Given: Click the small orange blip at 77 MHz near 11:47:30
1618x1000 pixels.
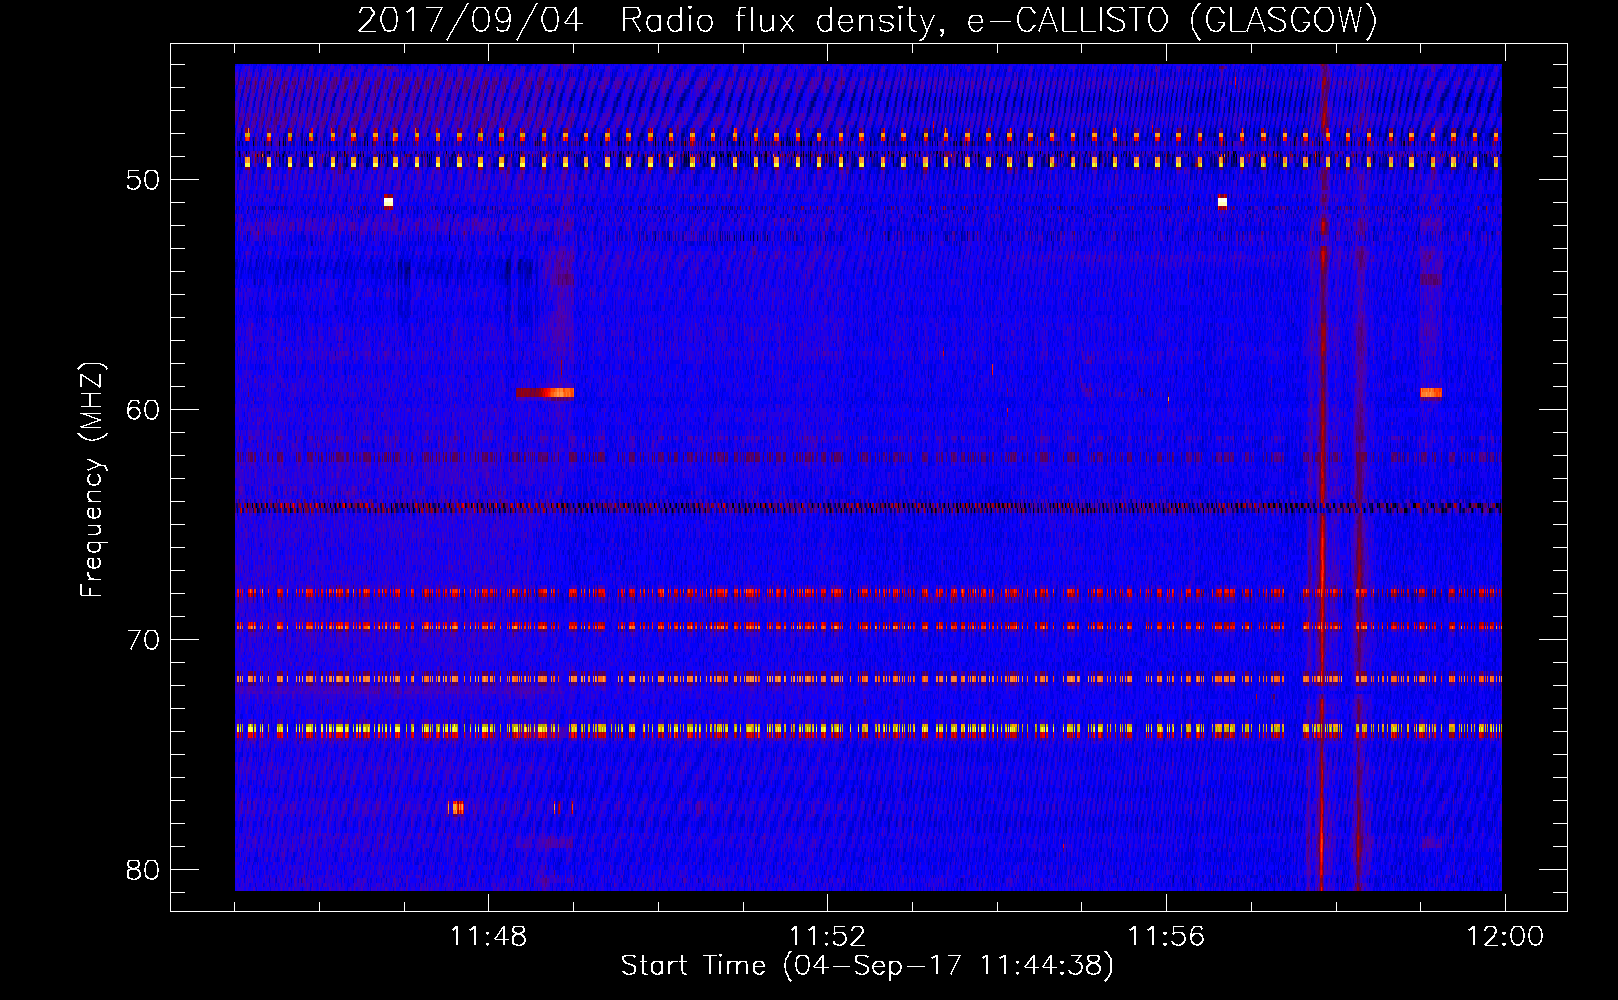Looking at the screenshot, I should (x=456, y=807).
